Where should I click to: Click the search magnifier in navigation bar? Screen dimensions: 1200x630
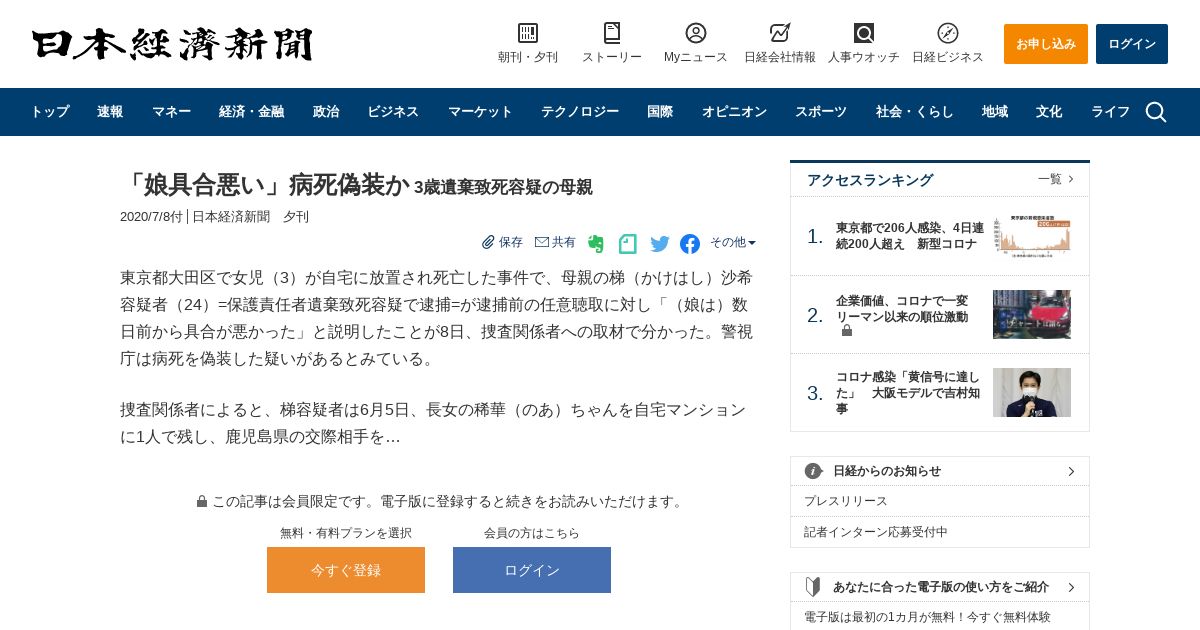(1156, 112)
